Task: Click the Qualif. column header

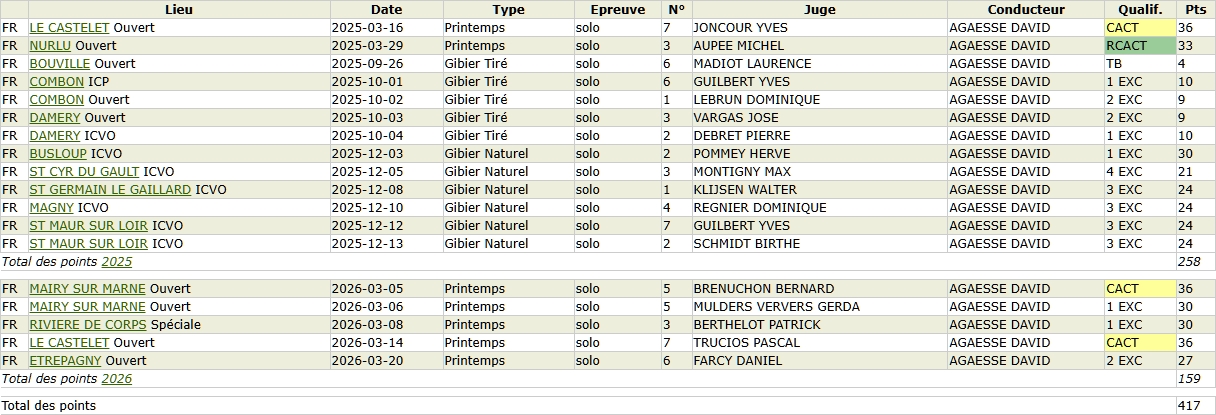Action: pos(1139,9)
